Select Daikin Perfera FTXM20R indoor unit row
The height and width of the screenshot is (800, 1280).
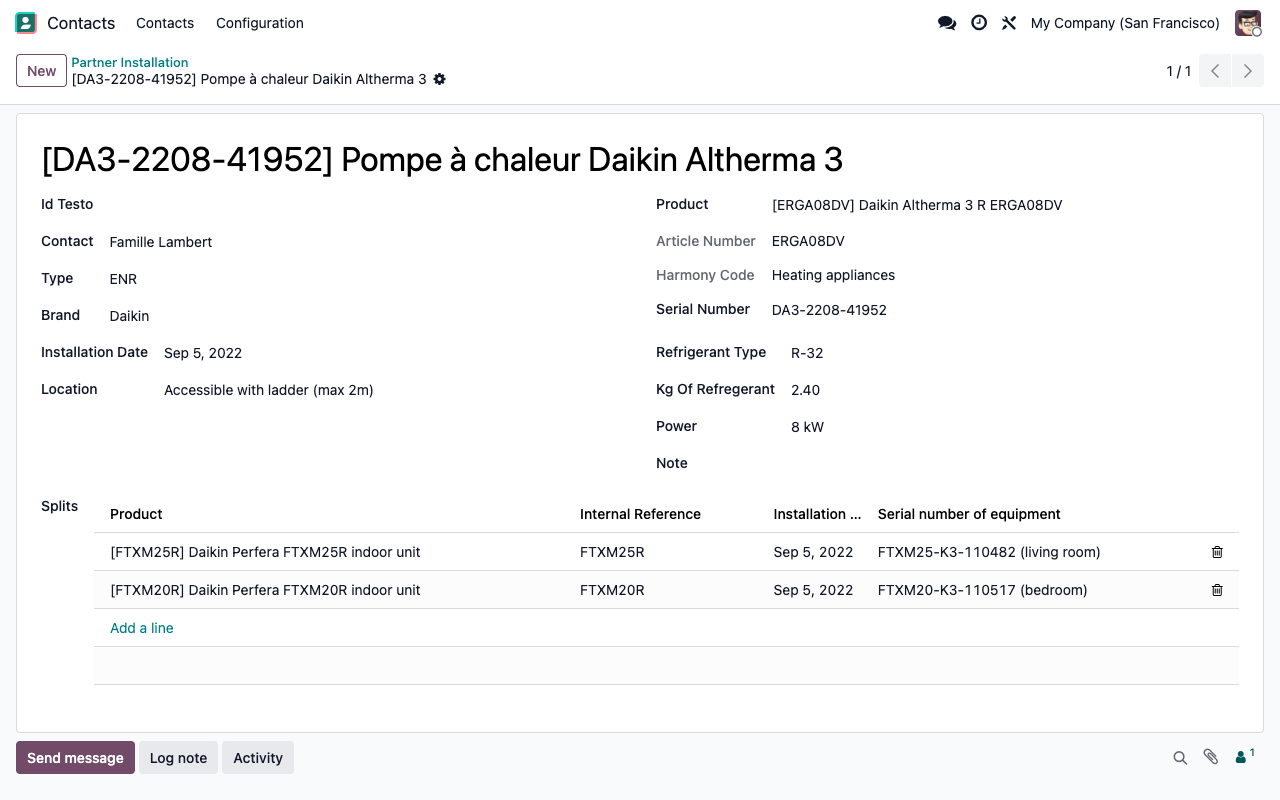tap(666, 590)
